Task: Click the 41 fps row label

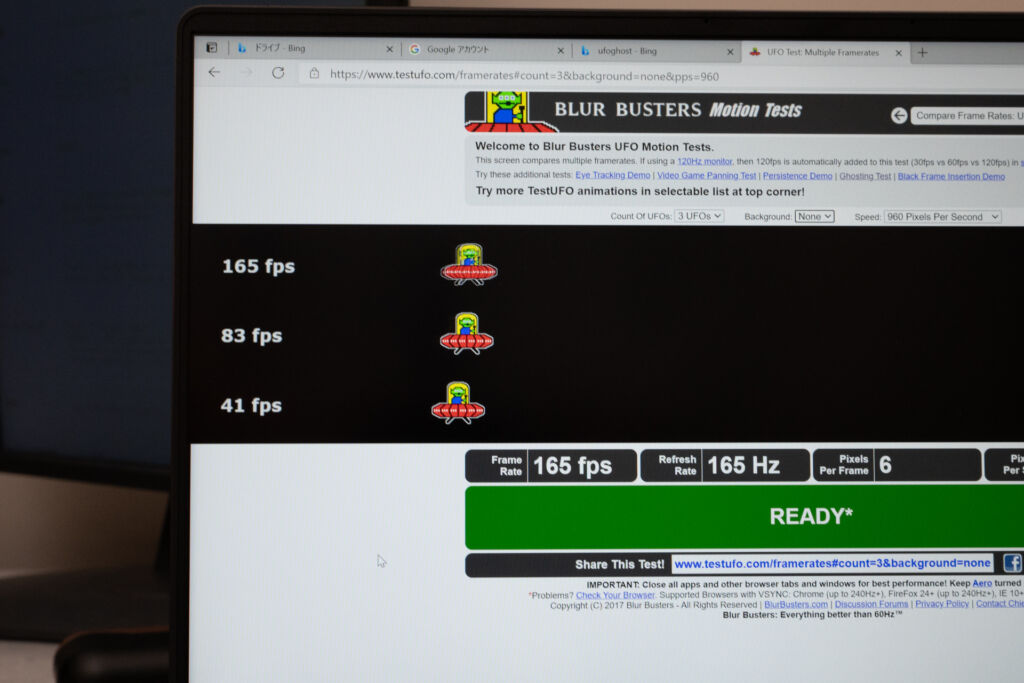Action: pyautogui.click(x=251, y=405)
